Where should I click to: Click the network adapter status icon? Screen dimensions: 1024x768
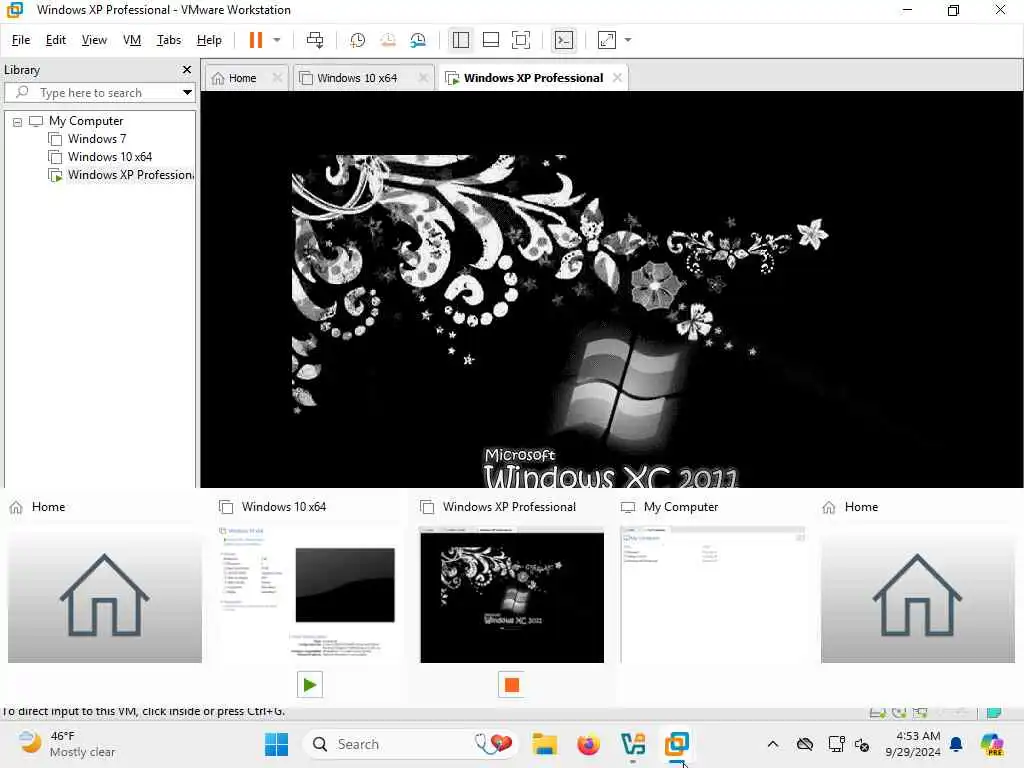click(x=921, y=712)
